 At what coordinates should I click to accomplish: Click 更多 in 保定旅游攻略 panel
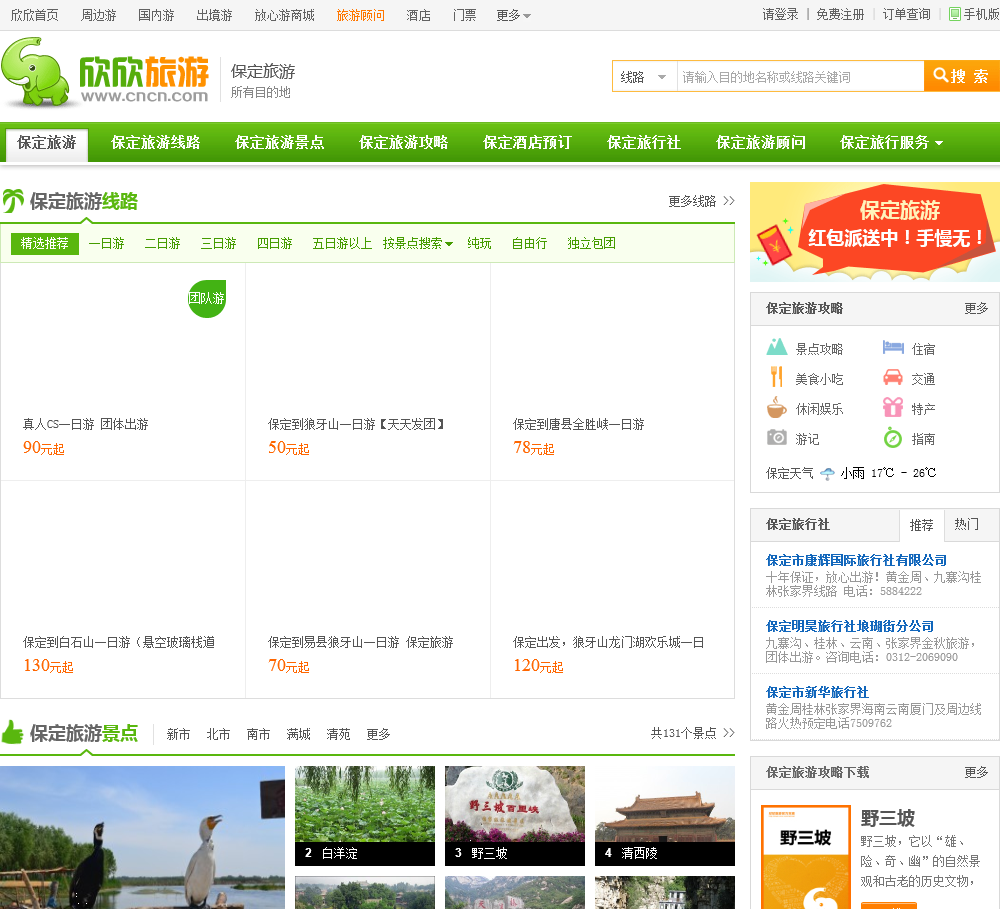976,309
